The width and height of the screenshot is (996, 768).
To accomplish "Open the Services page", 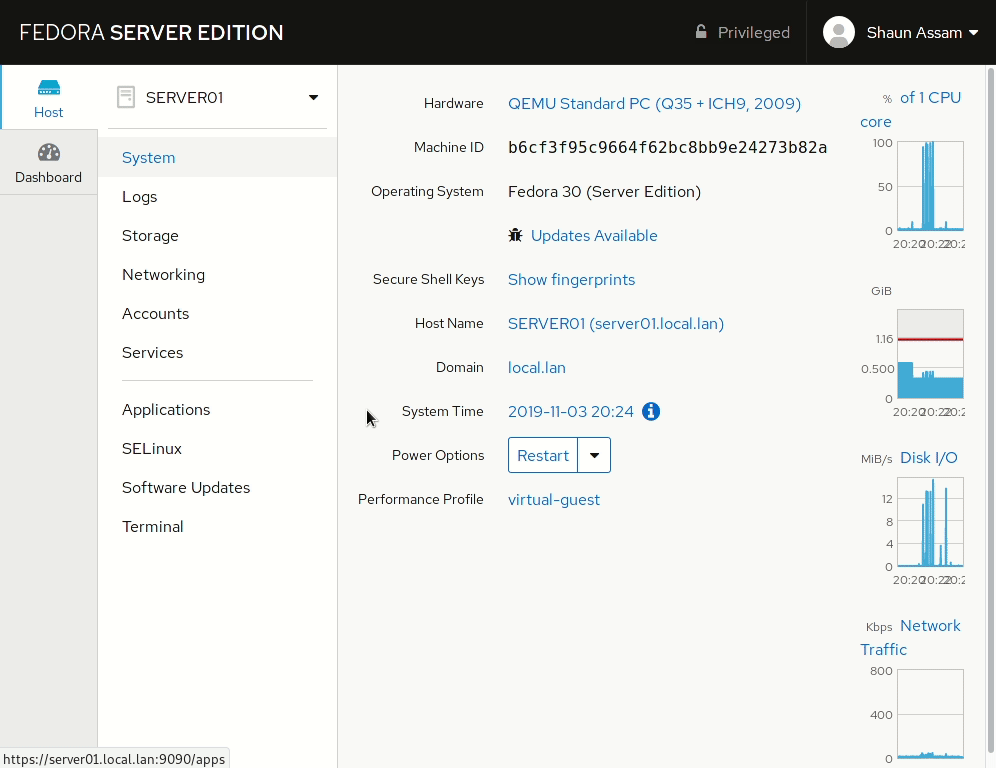I will point(152,353).
